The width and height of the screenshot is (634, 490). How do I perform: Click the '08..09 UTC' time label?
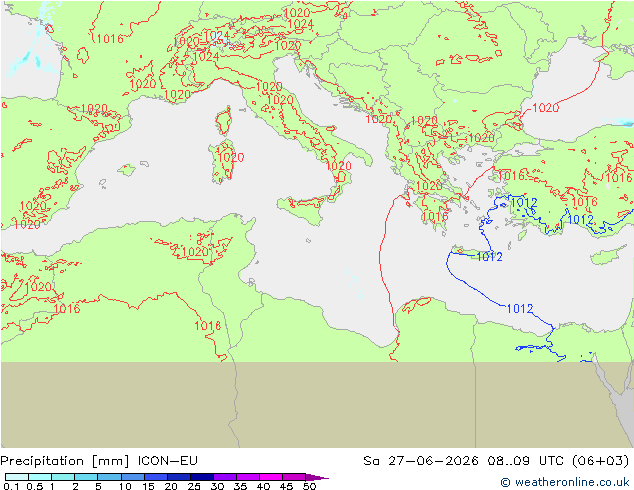click(x=526, y=460)
